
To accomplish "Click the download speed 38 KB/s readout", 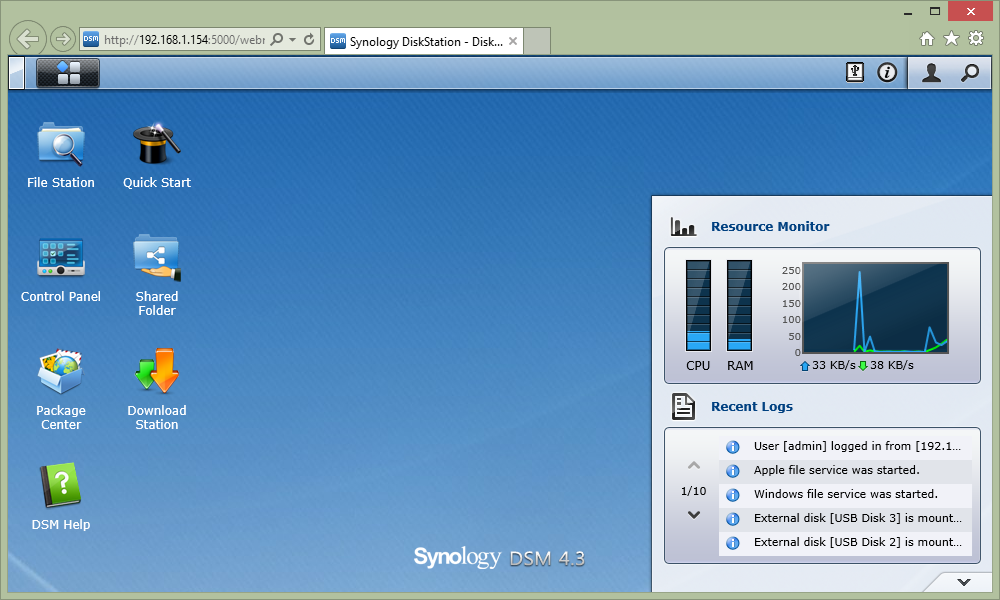I will point(886,365).
